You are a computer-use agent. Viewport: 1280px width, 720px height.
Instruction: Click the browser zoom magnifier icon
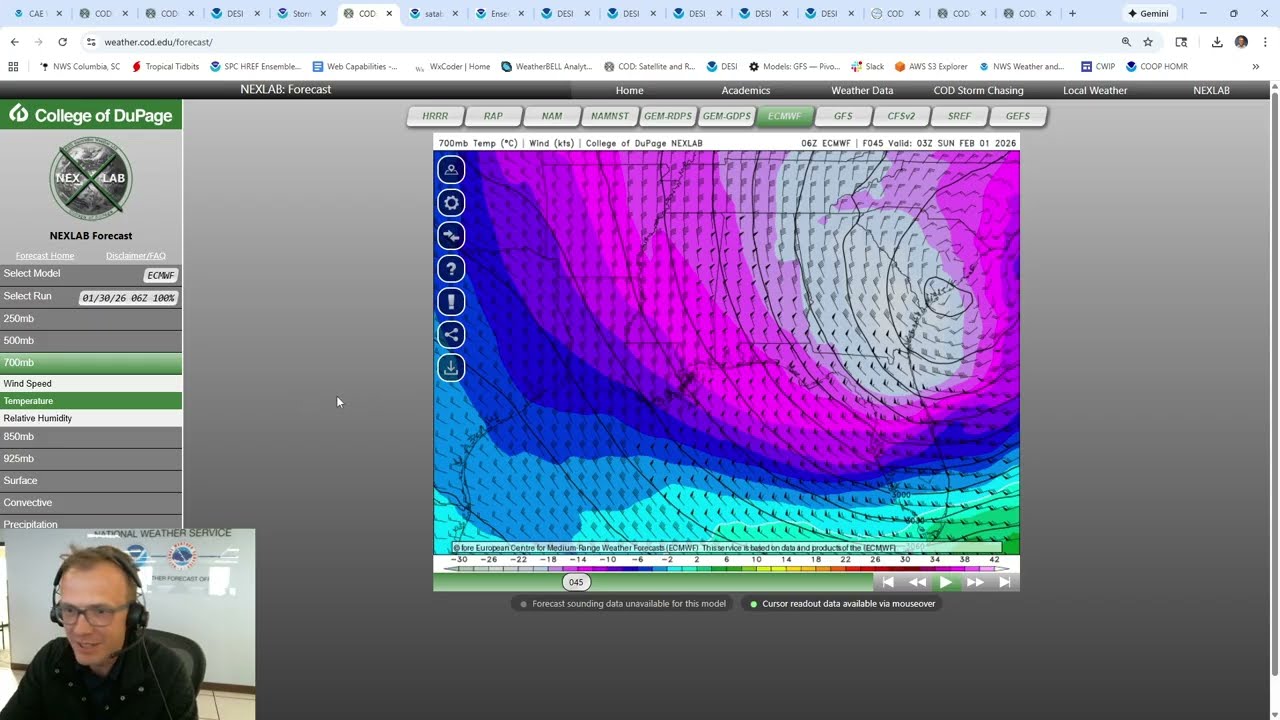point(1126,42)
